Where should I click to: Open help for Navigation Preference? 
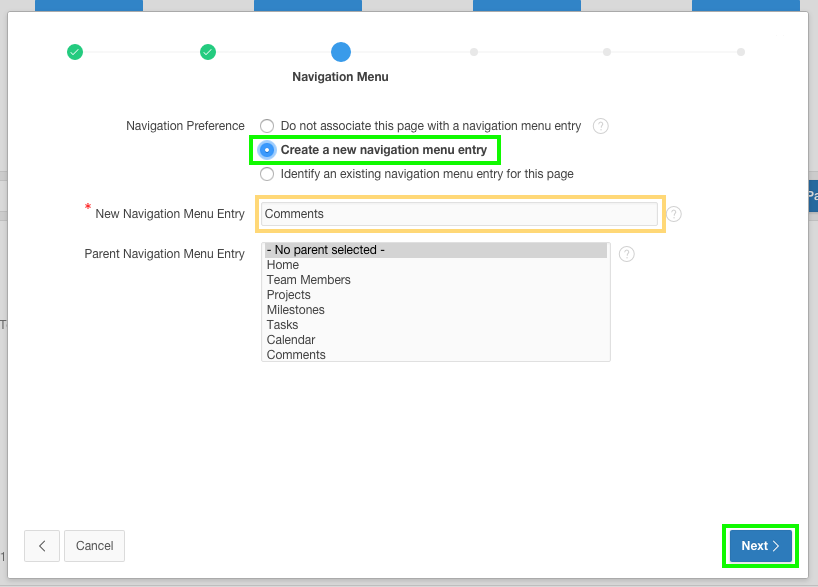tap(600, 126)
